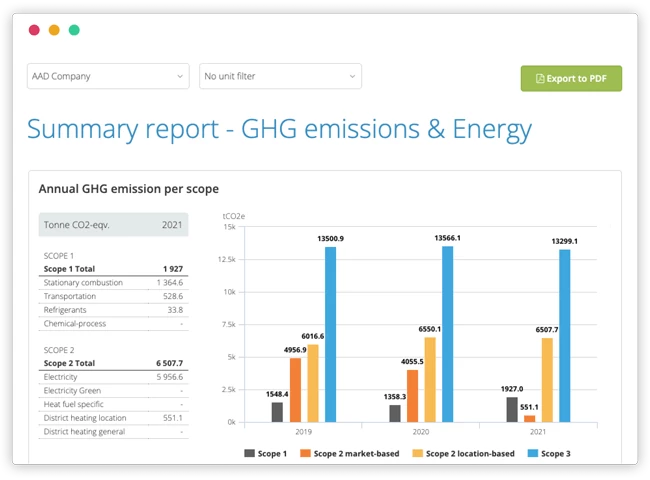Image resolution: width=650 pixels, height=480 pixels.
Task: Click the PDF icon on Export button
Action: pos(540,78)
